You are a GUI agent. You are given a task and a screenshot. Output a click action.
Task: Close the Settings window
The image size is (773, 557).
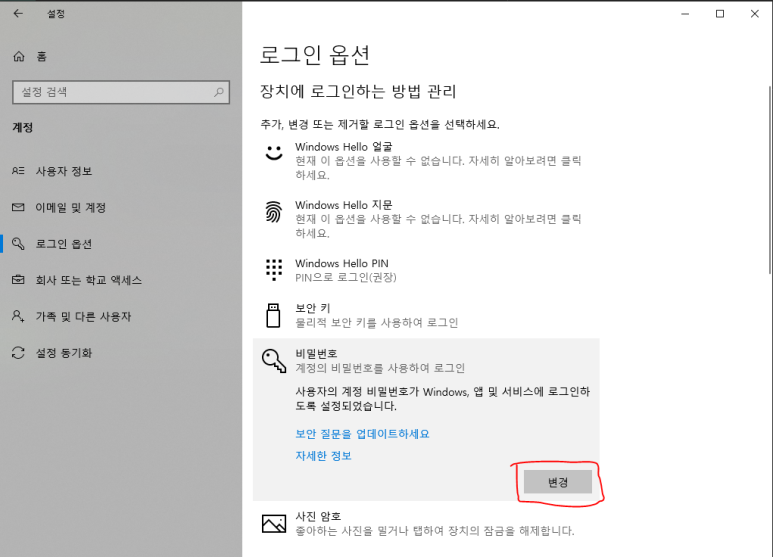755,14
